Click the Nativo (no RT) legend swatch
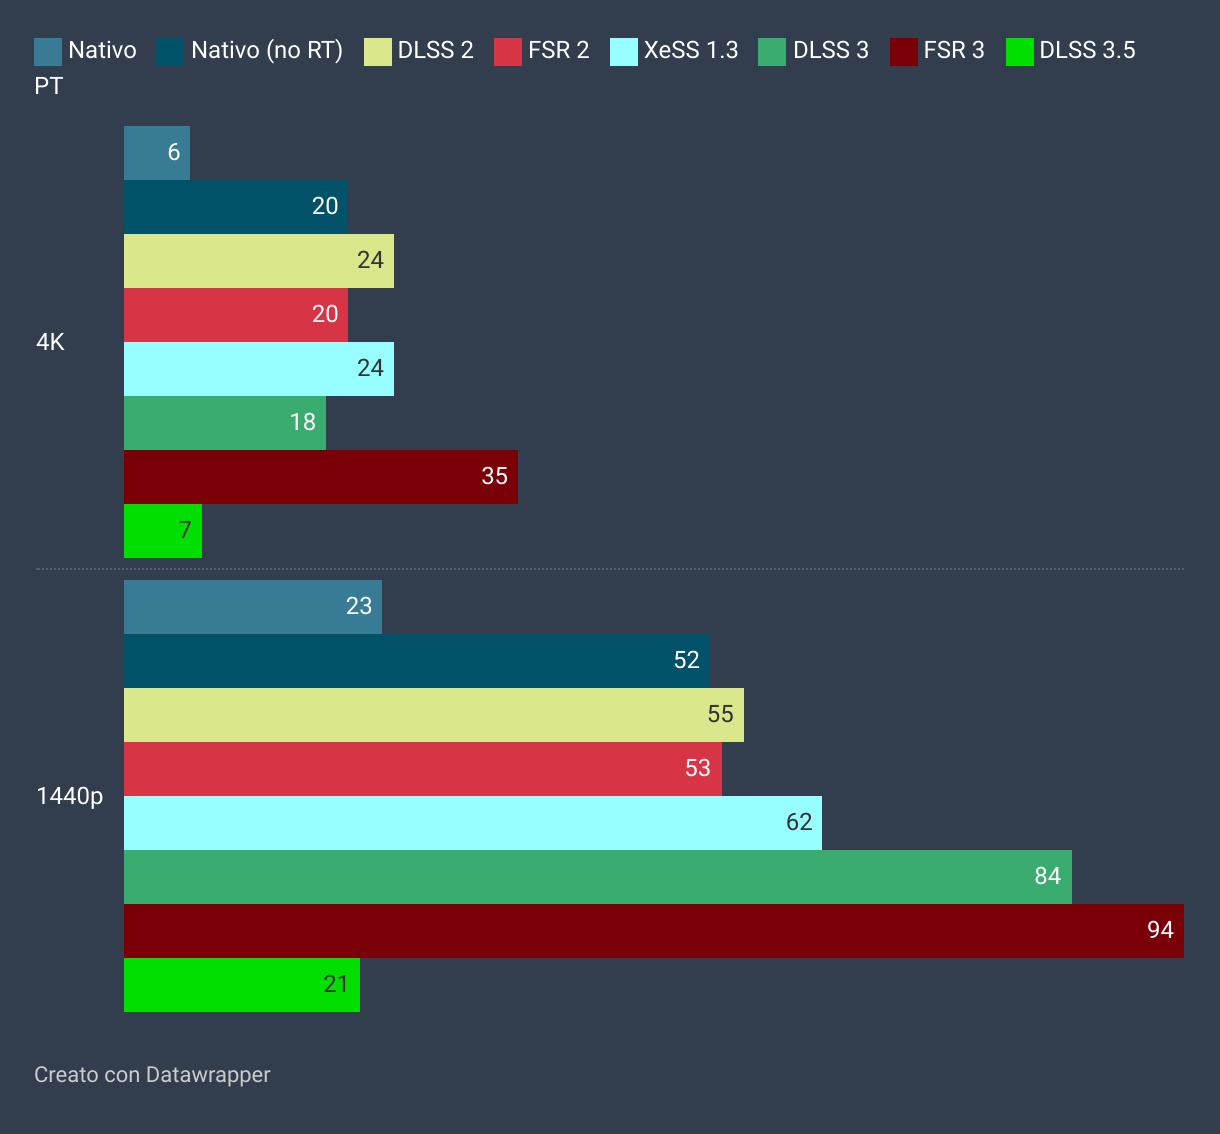This screenshot has width=1220, height=1134. [x=170, y=52]
